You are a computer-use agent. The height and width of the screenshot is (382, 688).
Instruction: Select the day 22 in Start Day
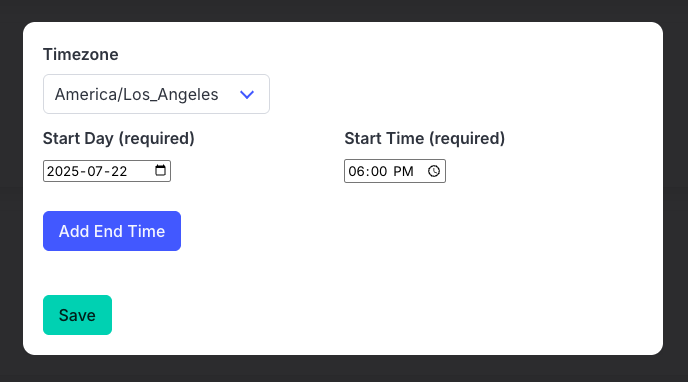pyautogui.click(x=119, y=171)
